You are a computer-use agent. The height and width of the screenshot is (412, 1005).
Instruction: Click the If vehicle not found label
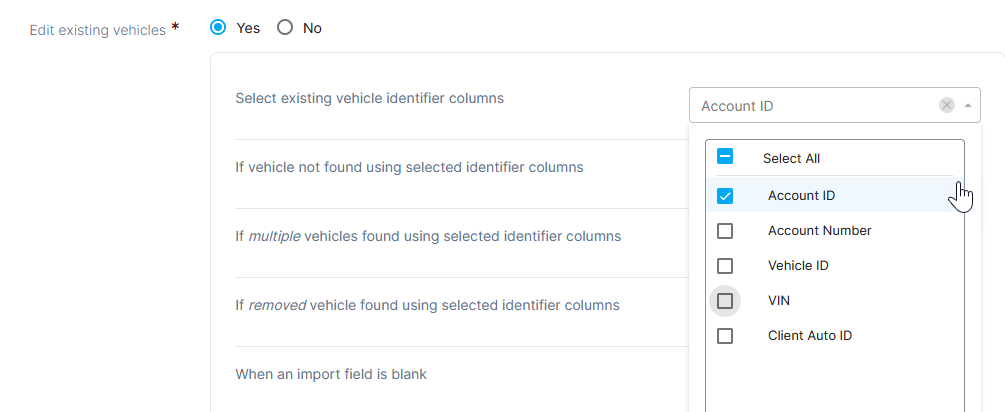point(408,167)
